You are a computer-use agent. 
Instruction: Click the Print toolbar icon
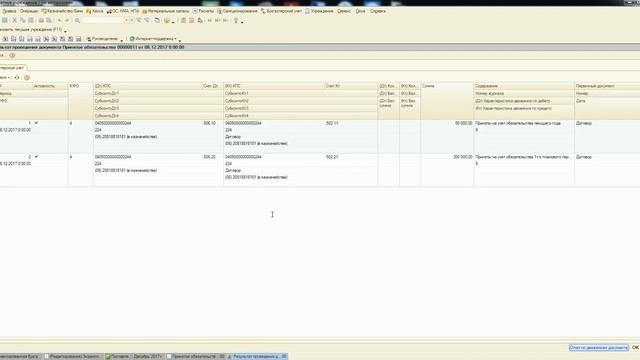[x=41, y=20]
